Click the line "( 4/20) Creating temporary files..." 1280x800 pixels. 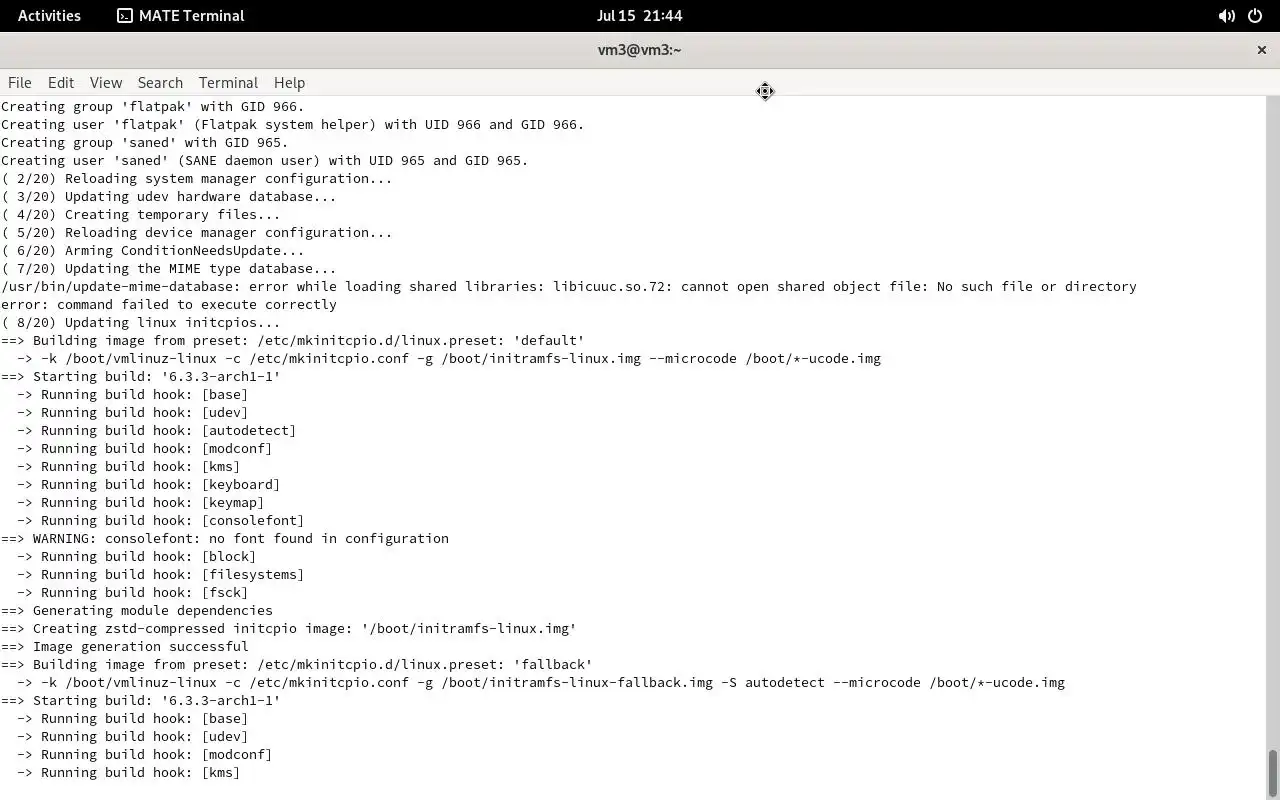coord(141,214)
